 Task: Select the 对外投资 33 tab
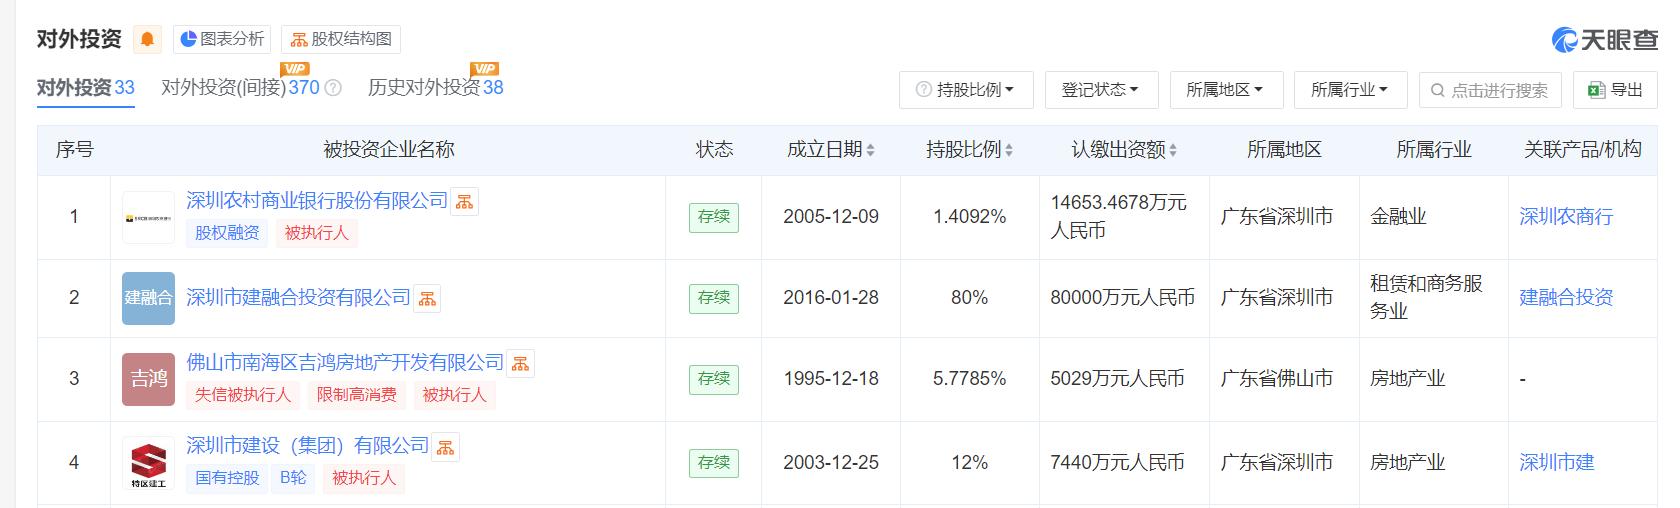click(85, 88)
